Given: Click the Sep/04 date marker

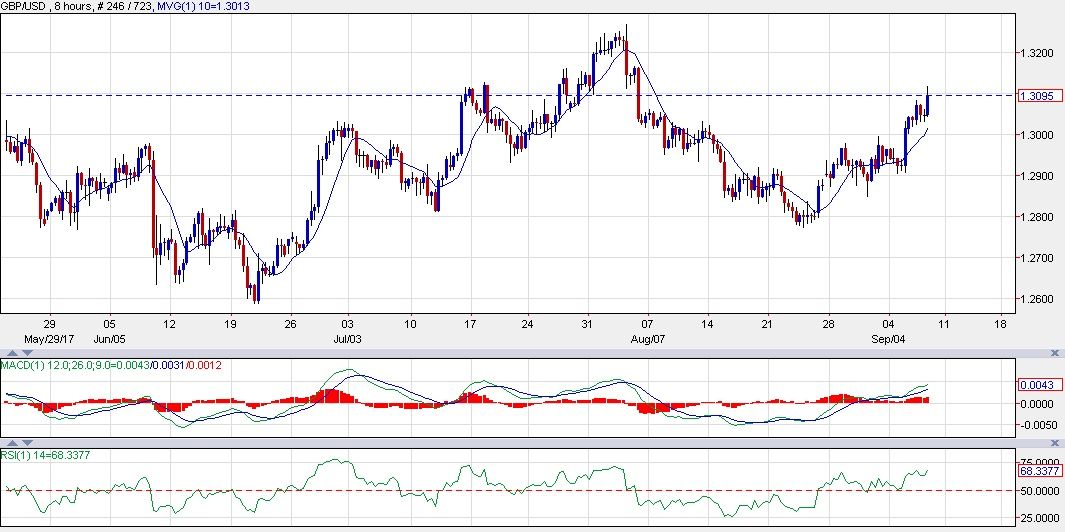Looking at the screenshot, I should (x=888, y=338).
